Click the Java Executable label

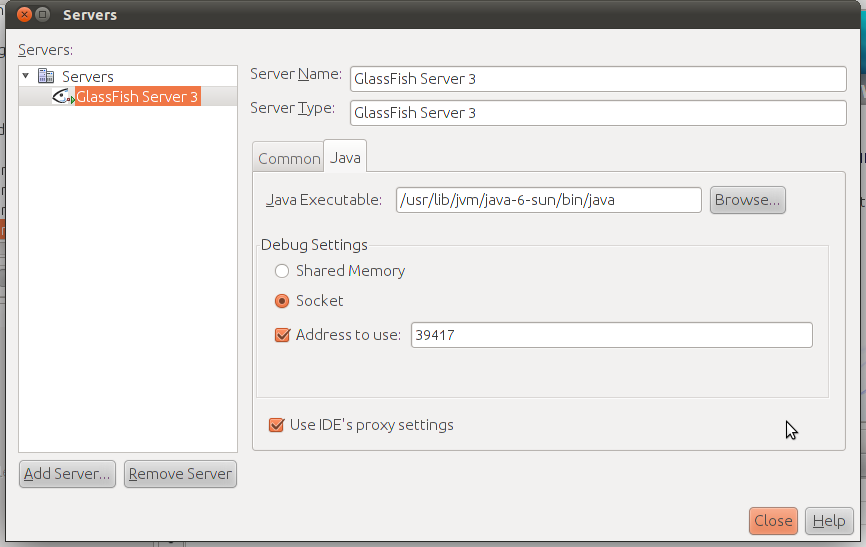tap(324, 200)
